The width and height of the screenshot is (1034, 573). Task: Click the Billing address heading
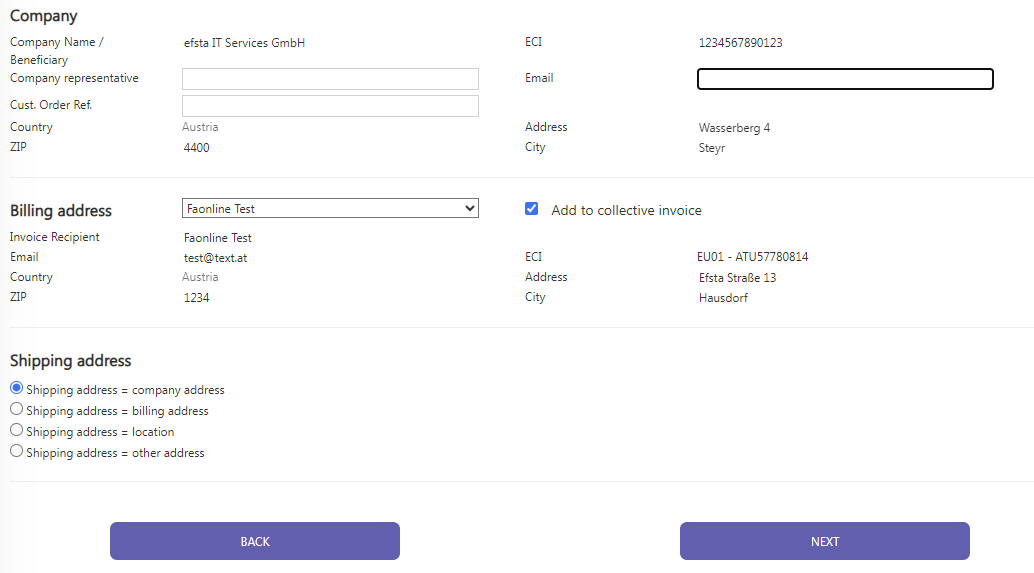point(61,211)
